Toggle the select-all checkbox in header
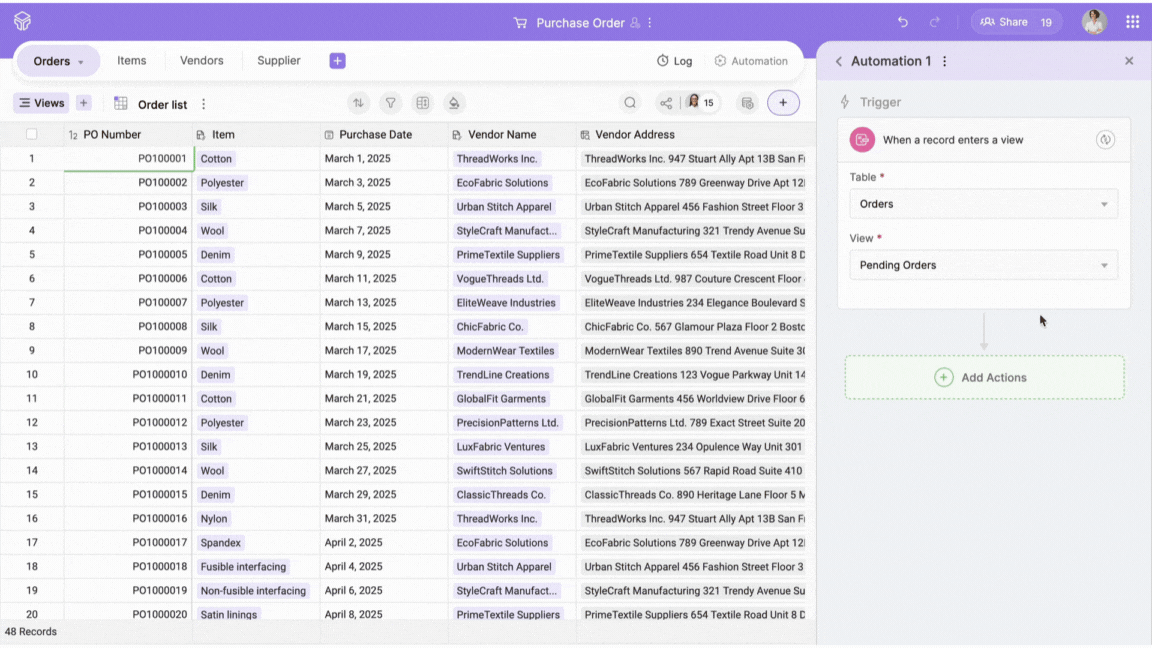1152x648 pixels. 32,134
